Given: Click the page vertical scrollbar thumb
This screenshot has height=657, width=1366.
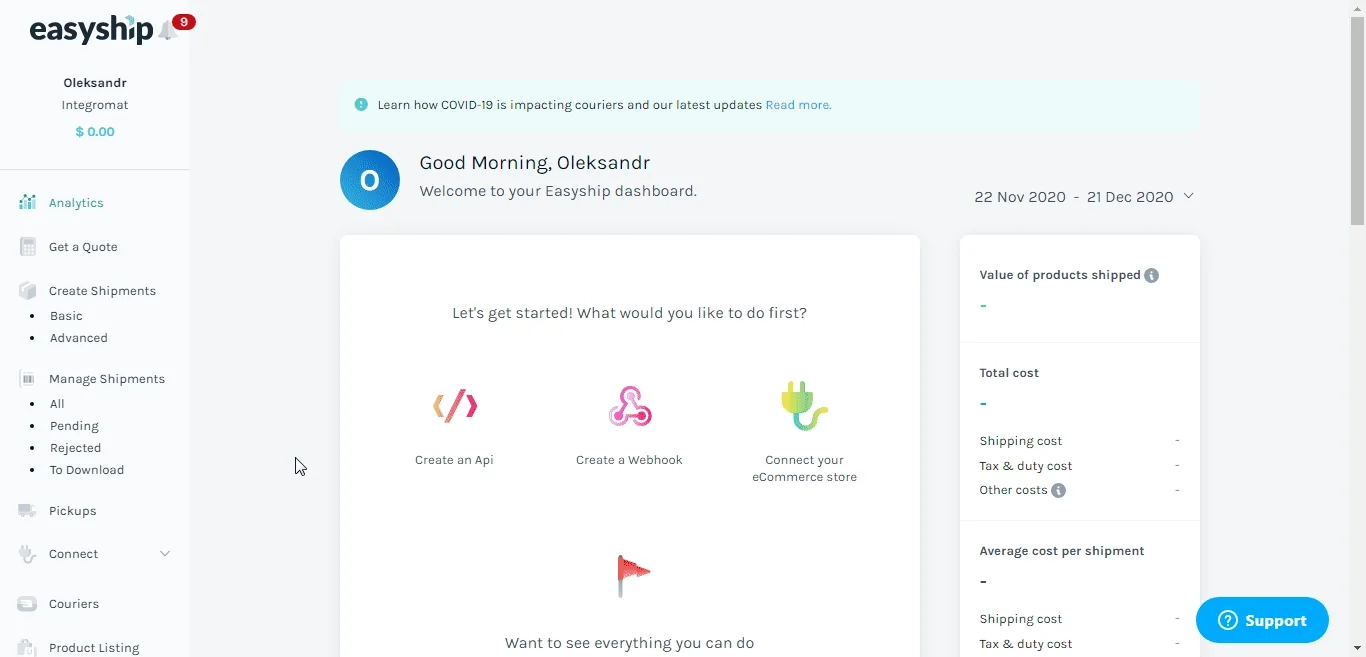Looking at the screenshot, I should point(1357,120).
